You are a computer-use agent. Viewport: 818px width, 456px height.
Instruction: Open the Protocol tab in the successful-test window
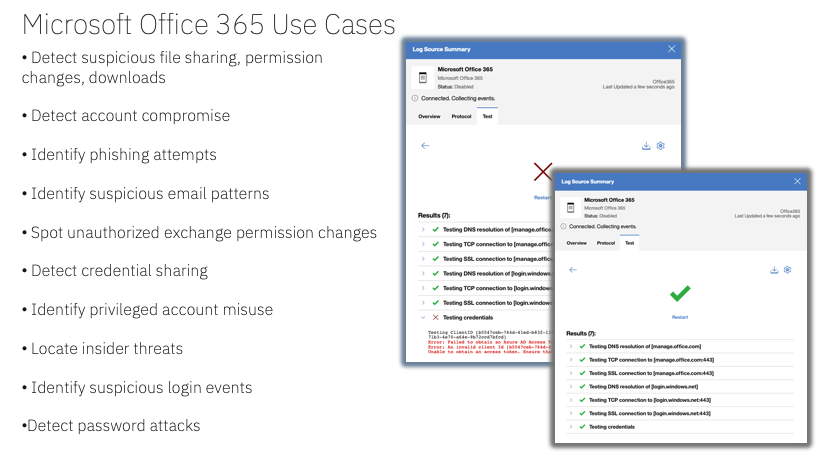click(x=606, y=243)
